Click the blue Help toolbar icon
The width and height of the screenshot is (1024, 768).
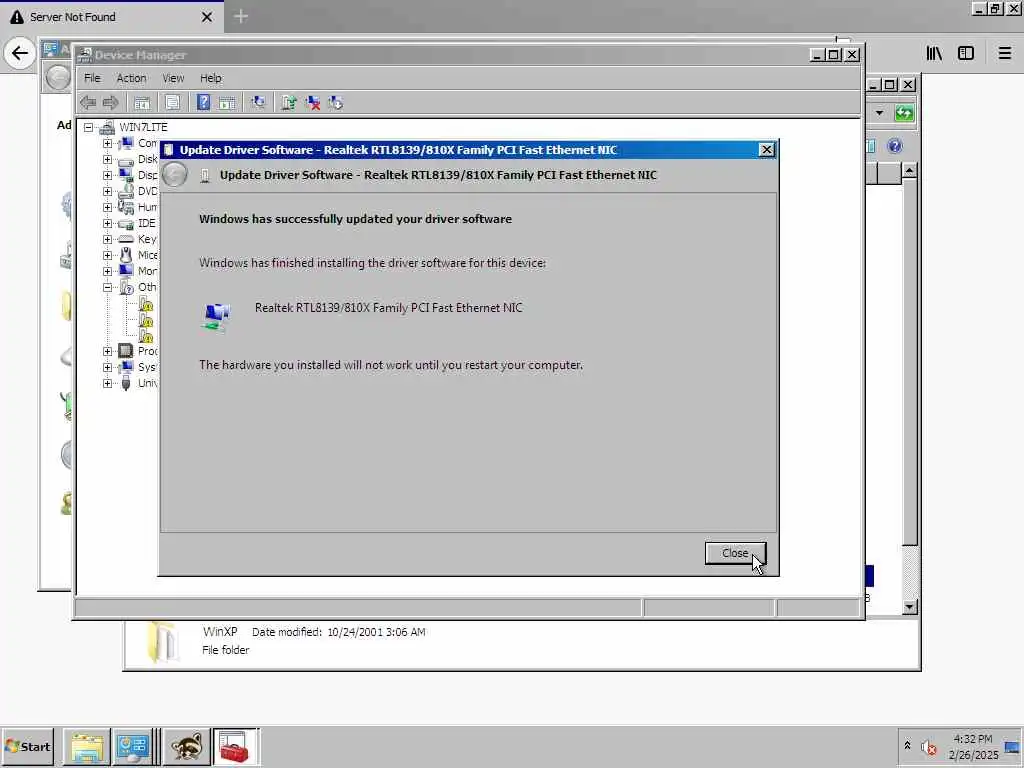[x=203, y=103]
